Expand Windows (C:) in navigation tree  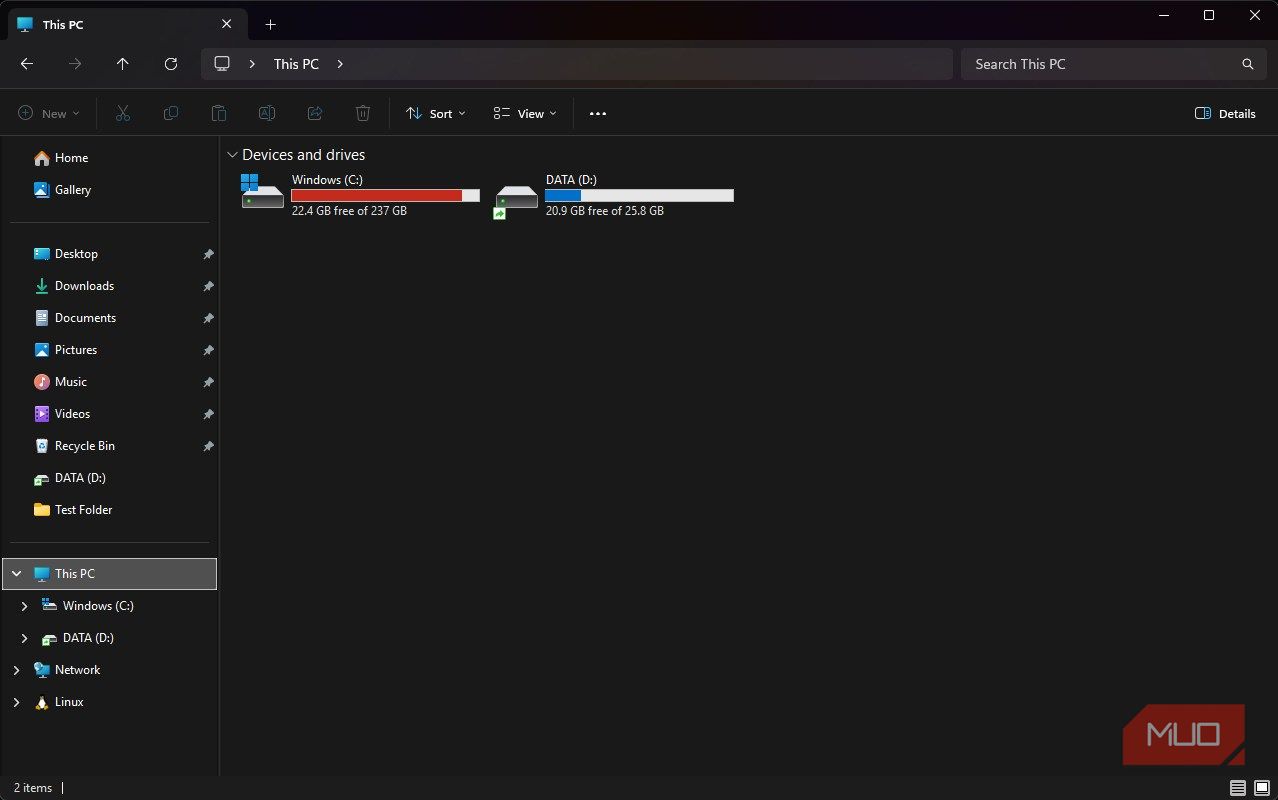(24, 606)
